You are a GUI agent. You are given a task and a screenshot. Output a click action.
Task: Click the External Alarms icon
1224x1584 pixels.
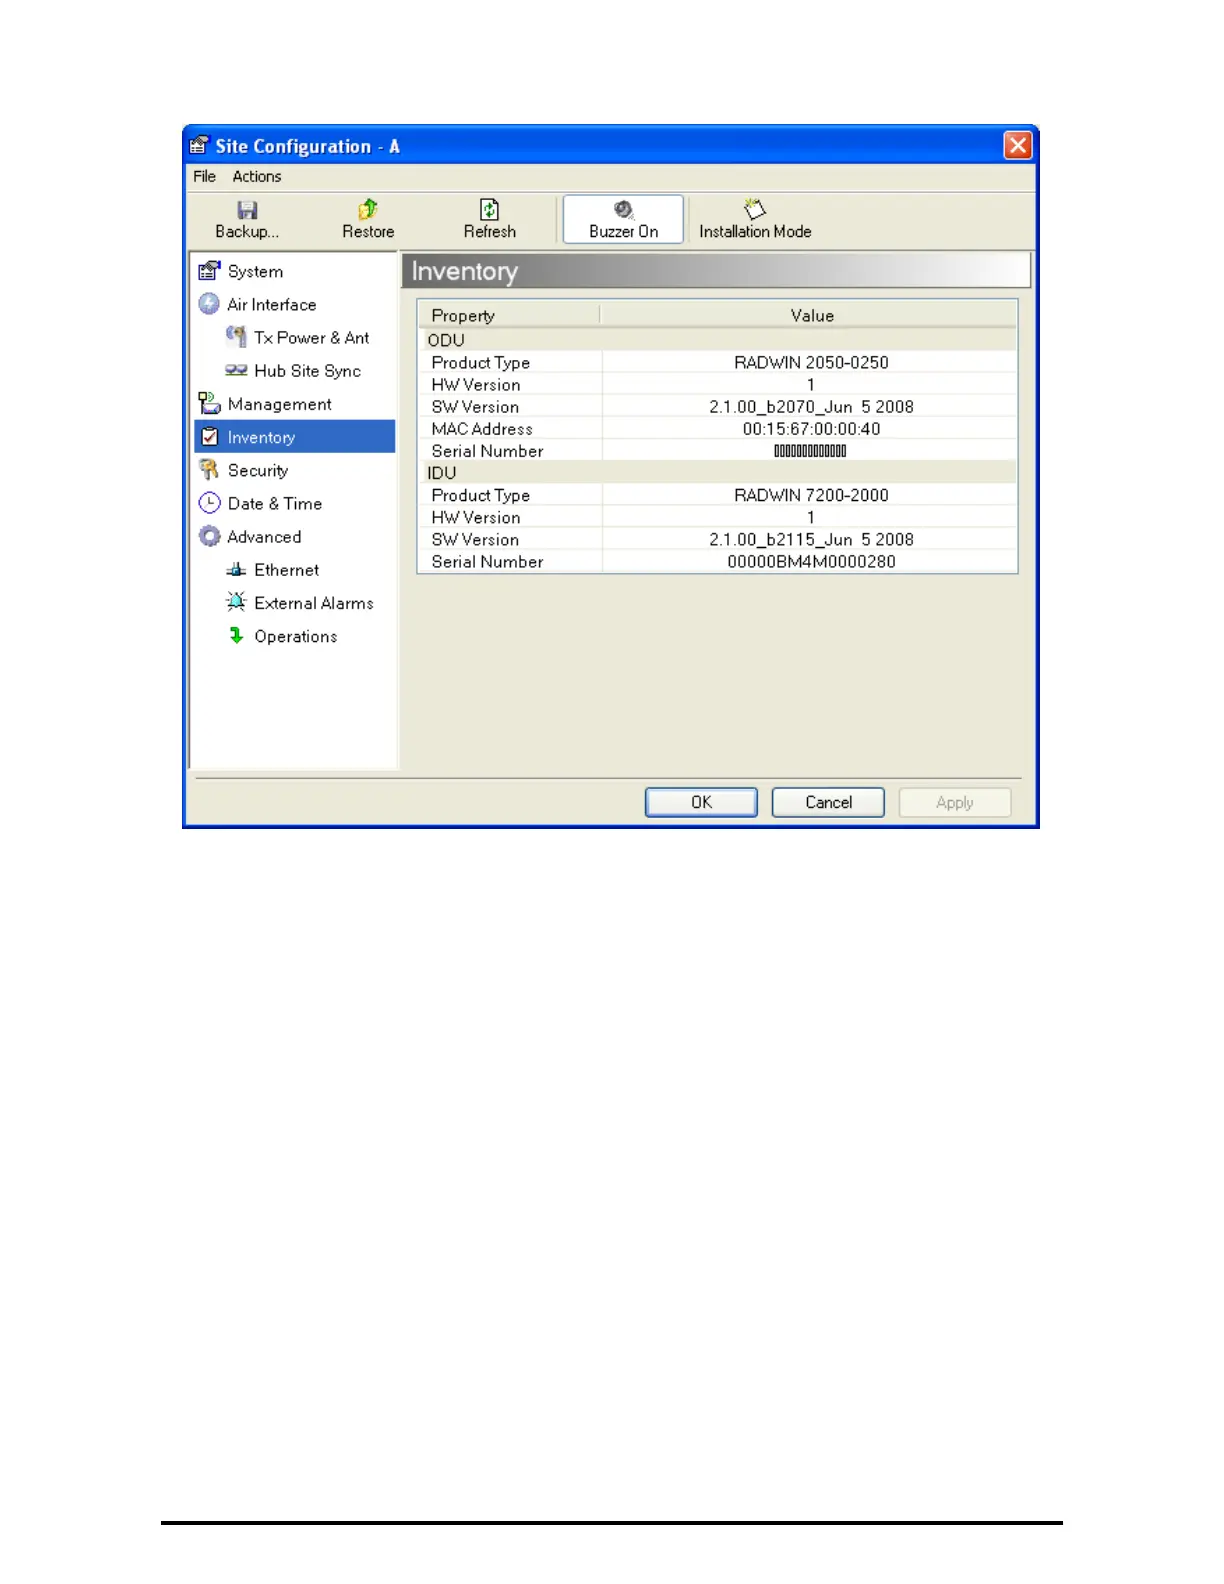pos(236,602)
